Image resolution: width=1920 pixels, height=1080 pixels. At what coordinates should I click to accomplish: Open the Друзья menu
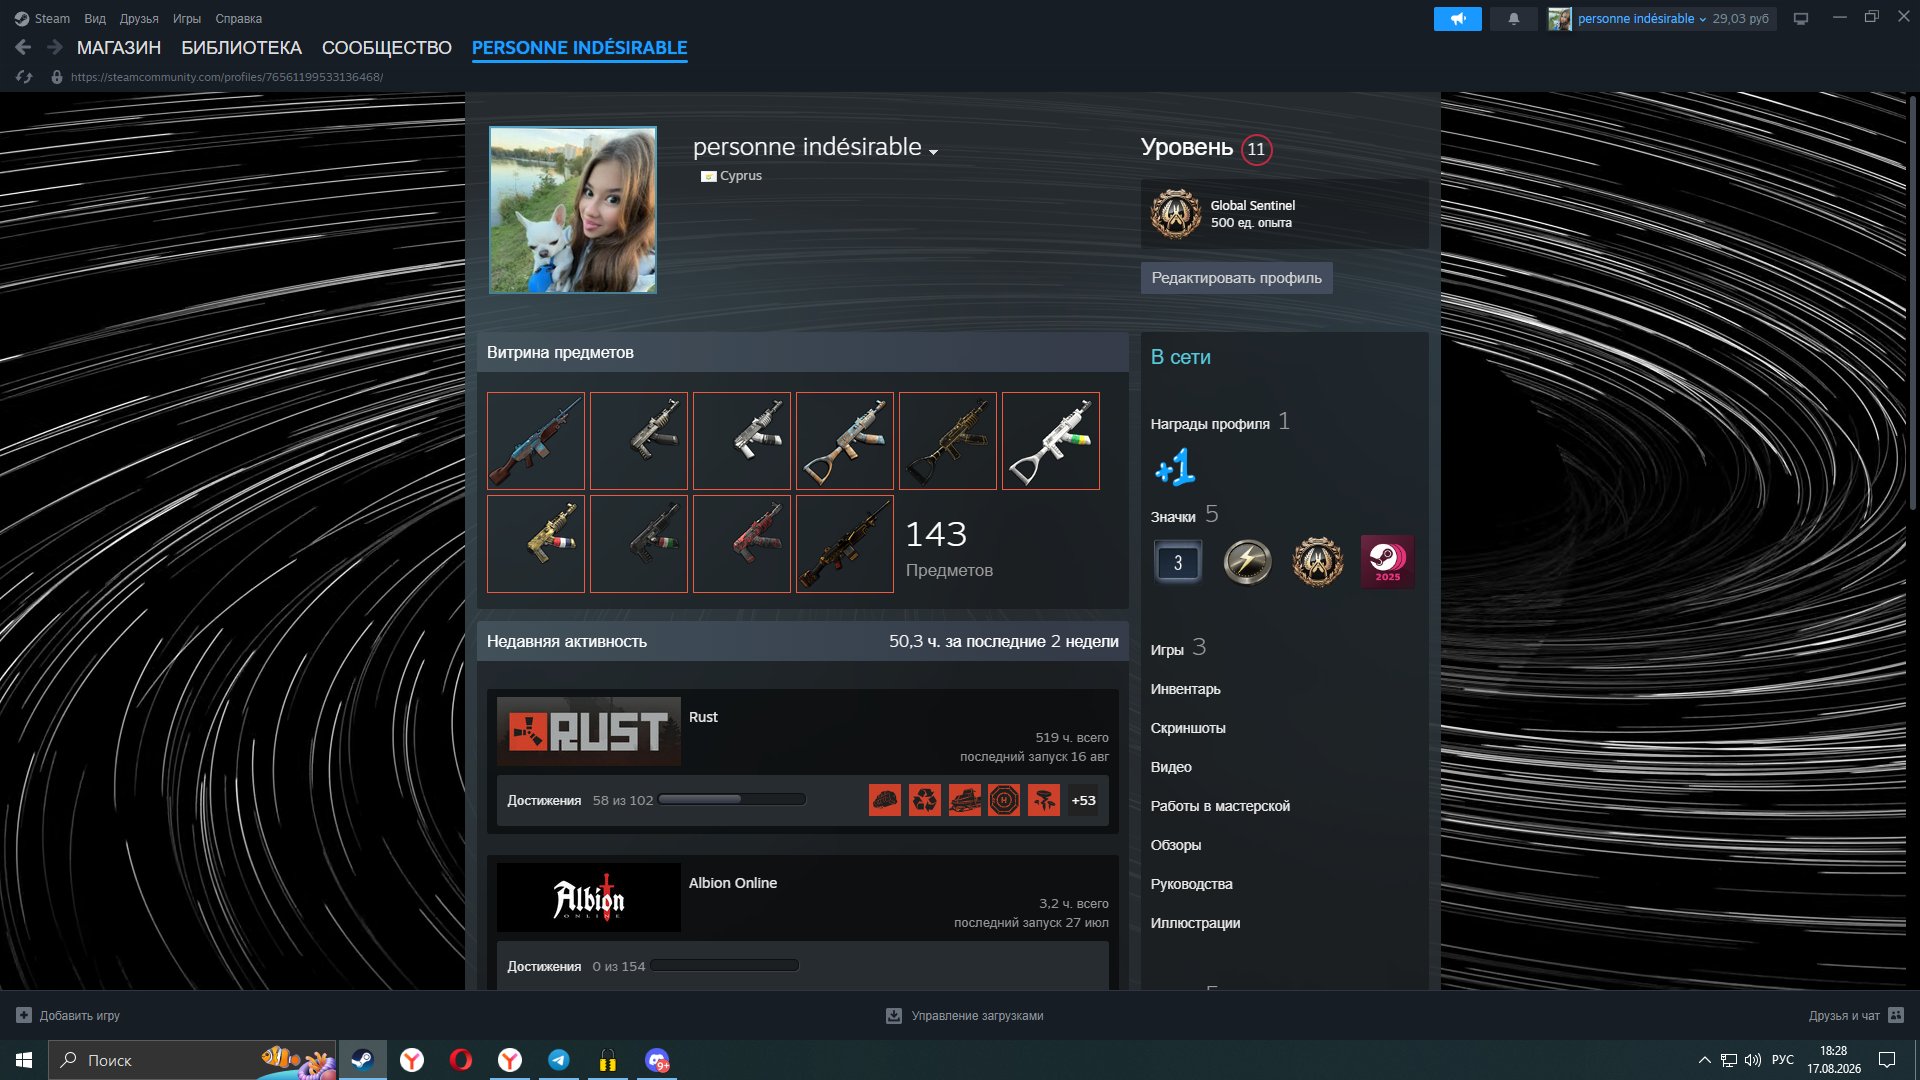pos(139,19)
